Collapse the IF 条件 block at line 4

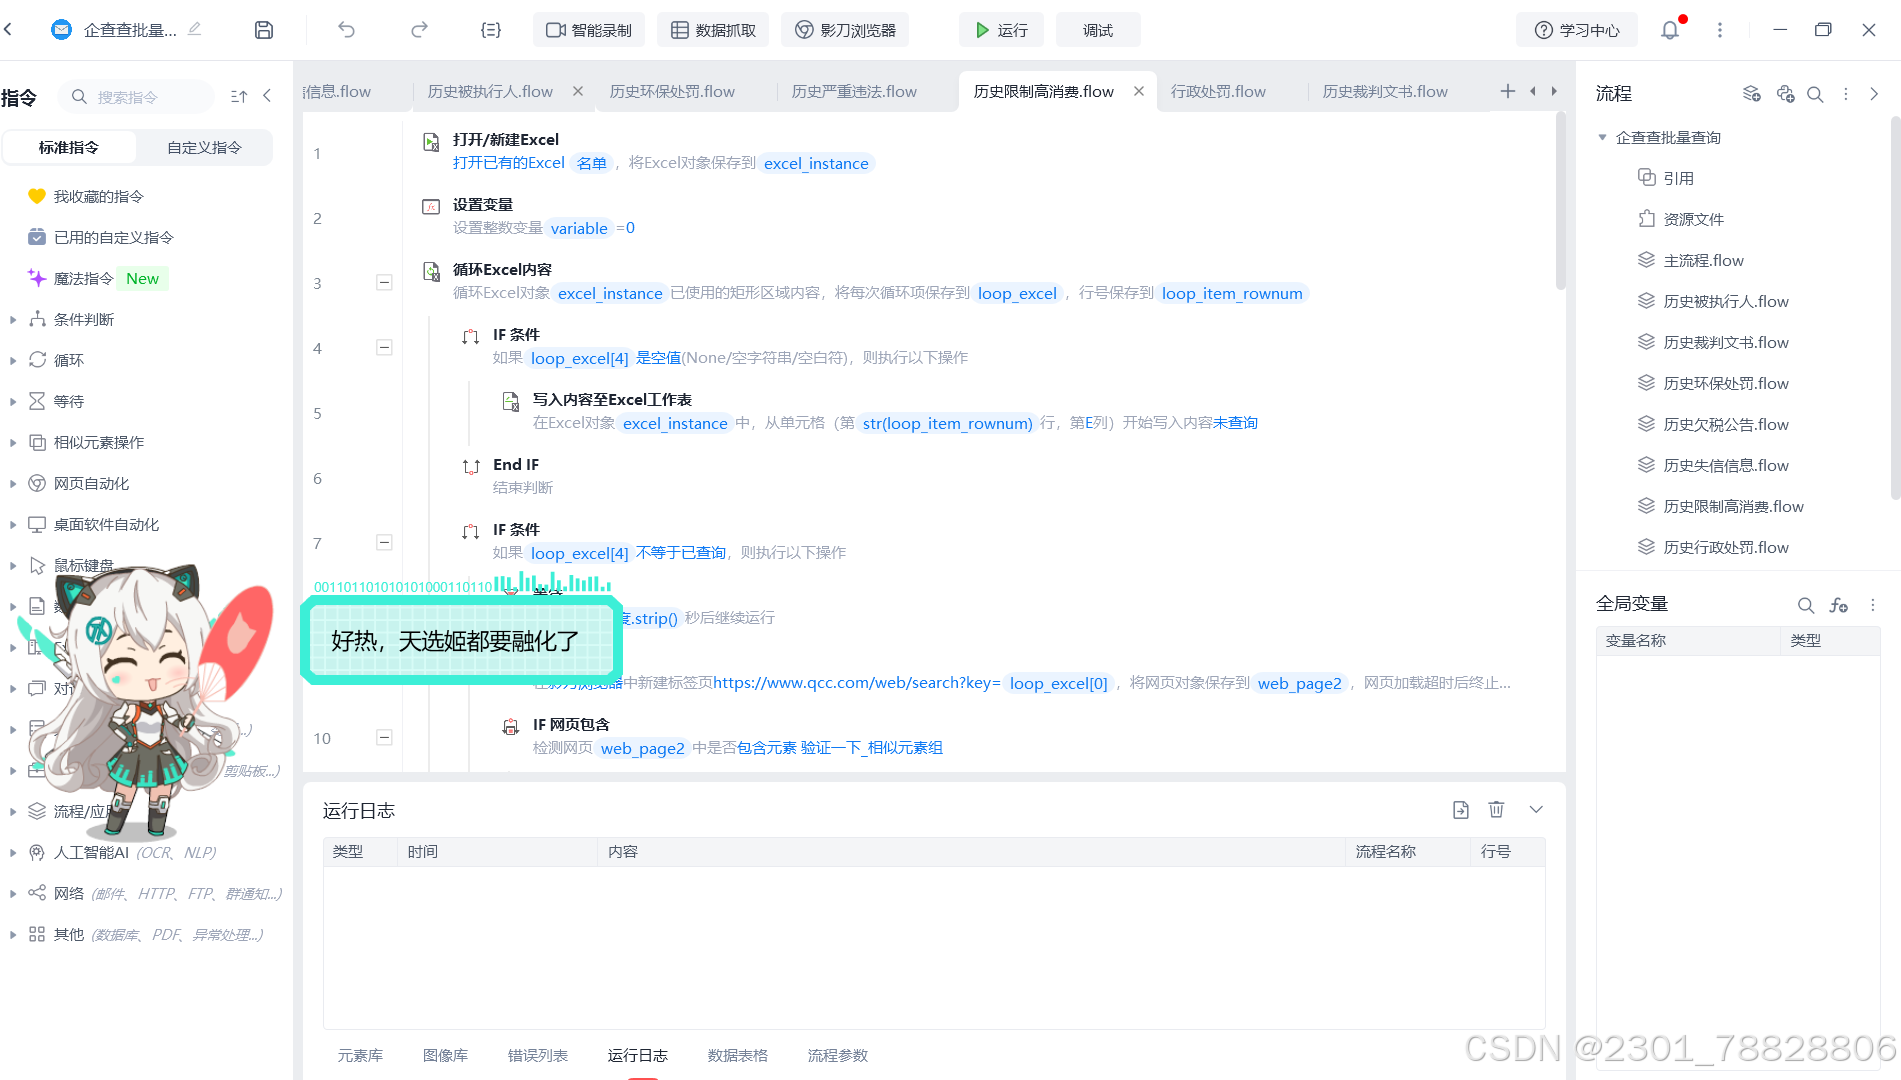click(384, 347)
